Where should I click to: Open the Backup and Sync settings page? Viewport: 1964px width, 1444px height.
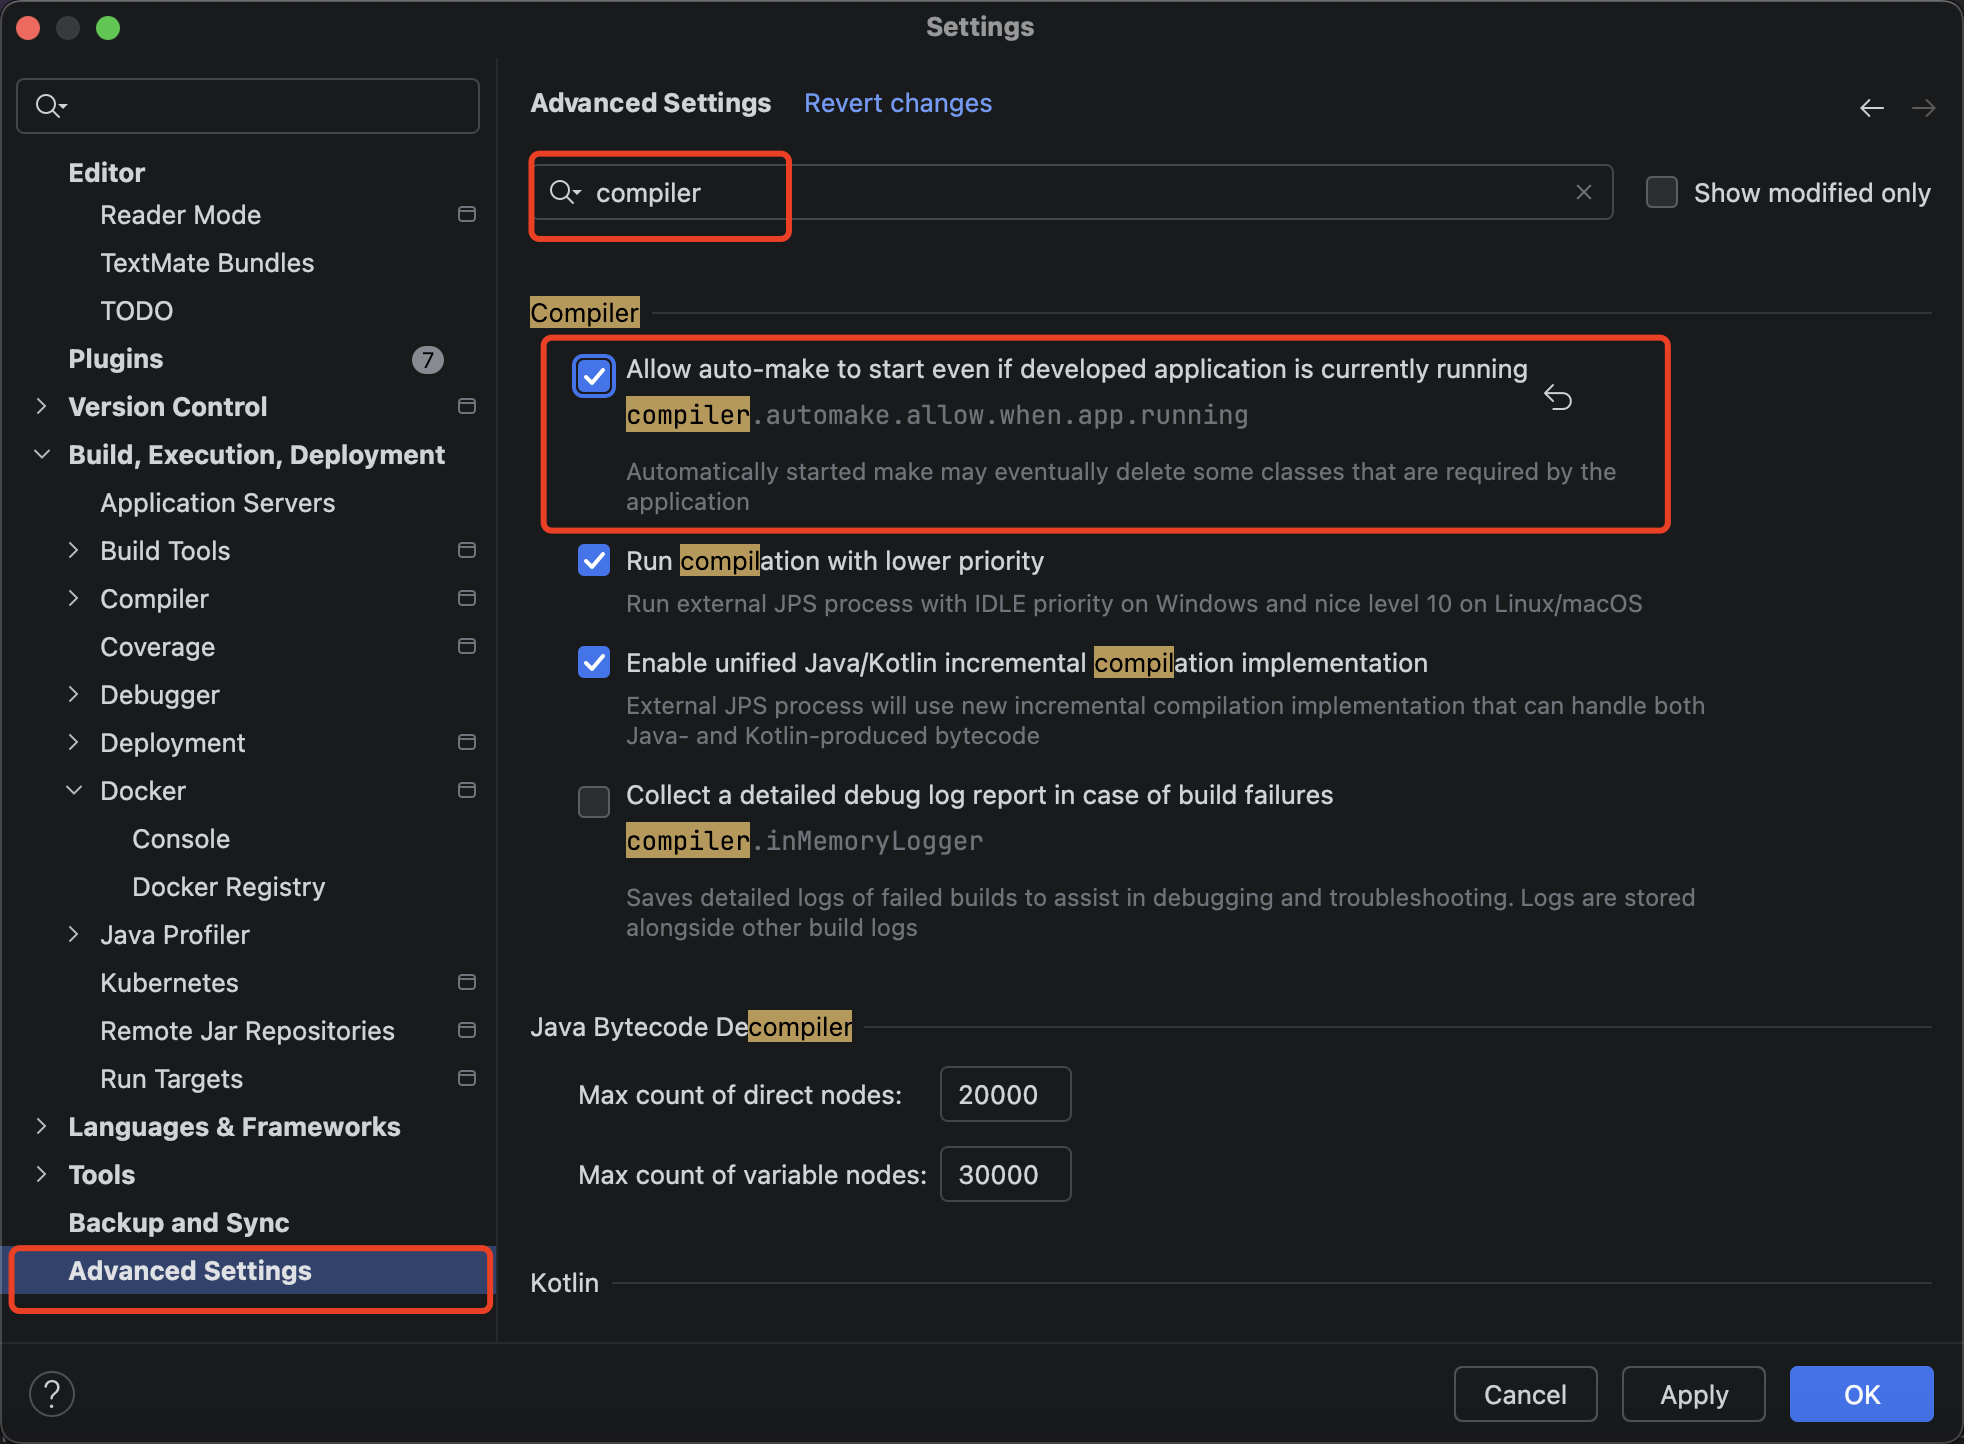point(178,1222)
